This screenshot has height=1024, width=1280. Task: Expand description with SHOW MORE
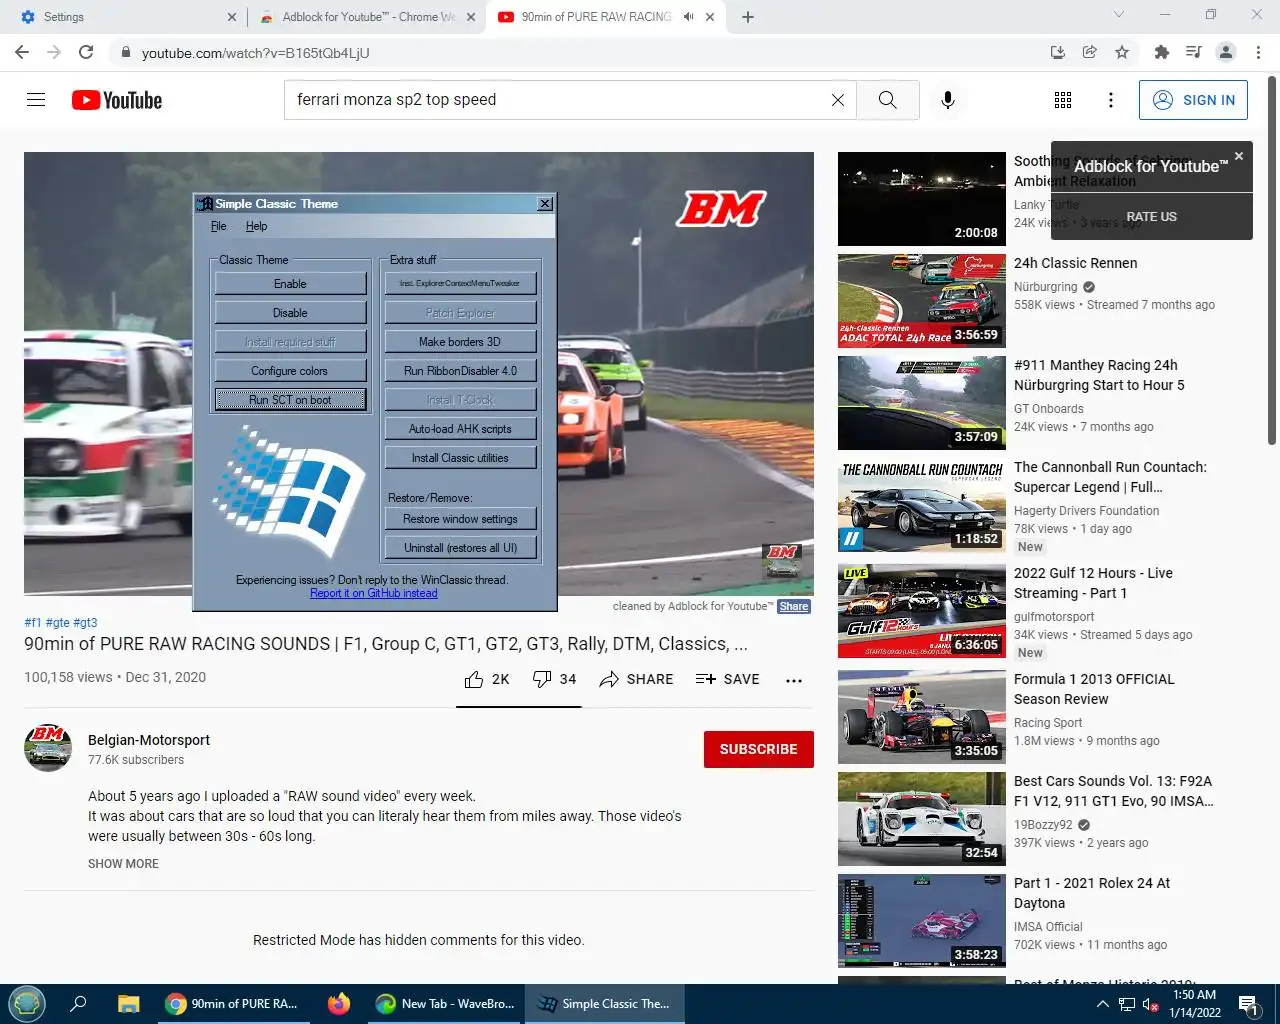[123, 864]
